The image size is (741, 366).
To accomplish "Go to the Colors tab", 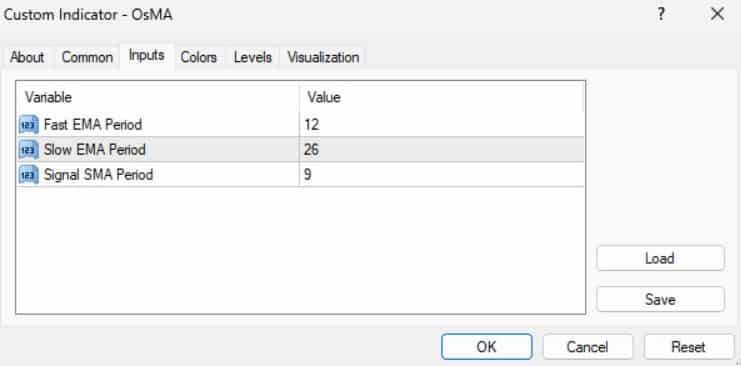I will (198, 58).
